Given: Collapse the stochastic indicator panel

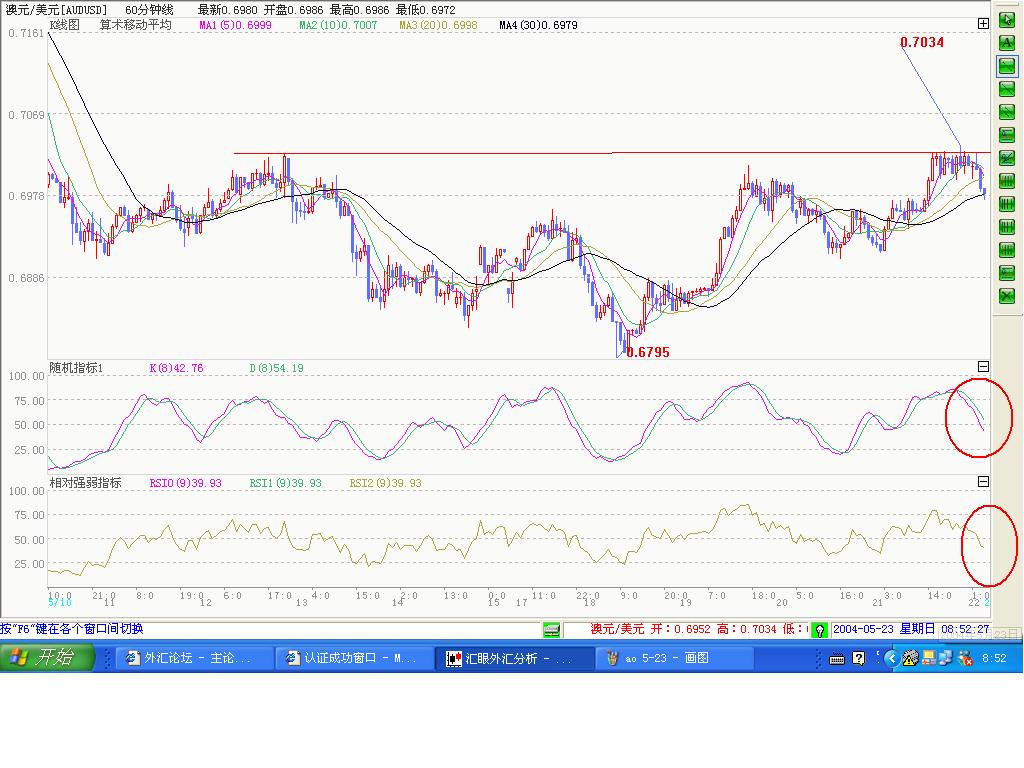Looking at the screenshot, I should pyautogui.click(x=984, y=366).
